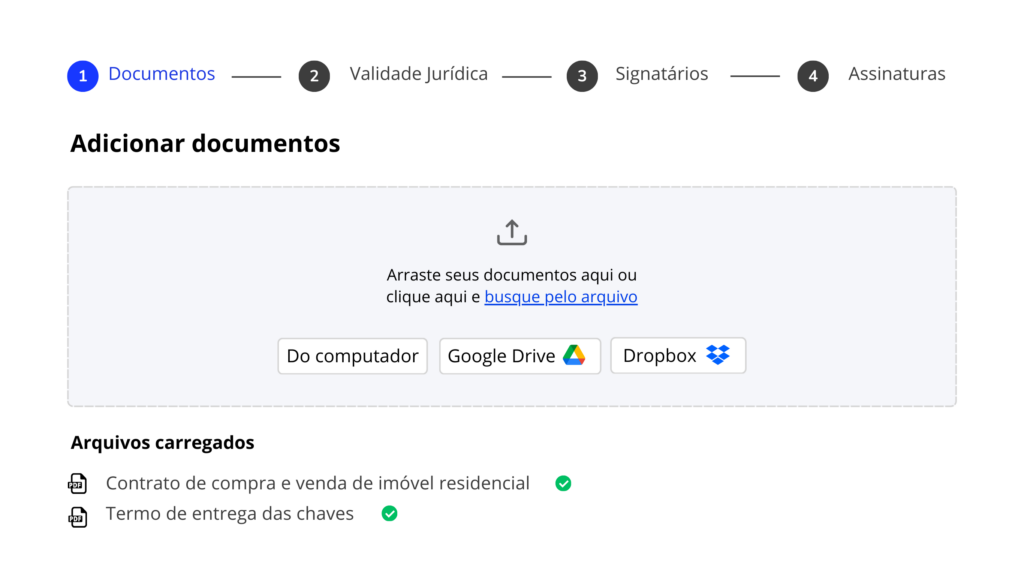
Task: Go to the Documentos step
Action: [x=161, y=74]
